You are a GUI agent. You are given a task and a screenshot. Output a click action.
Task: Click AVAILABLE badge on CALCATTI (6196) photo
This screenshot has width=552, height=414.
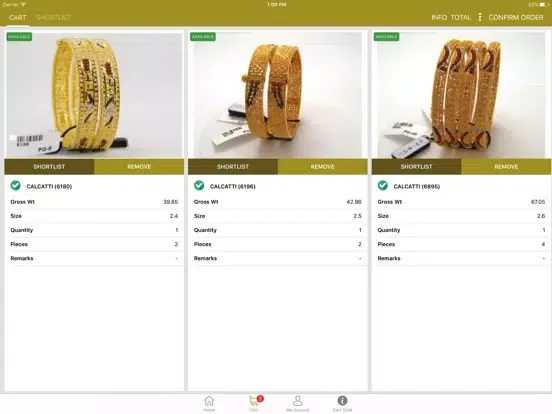pos(203,37)
